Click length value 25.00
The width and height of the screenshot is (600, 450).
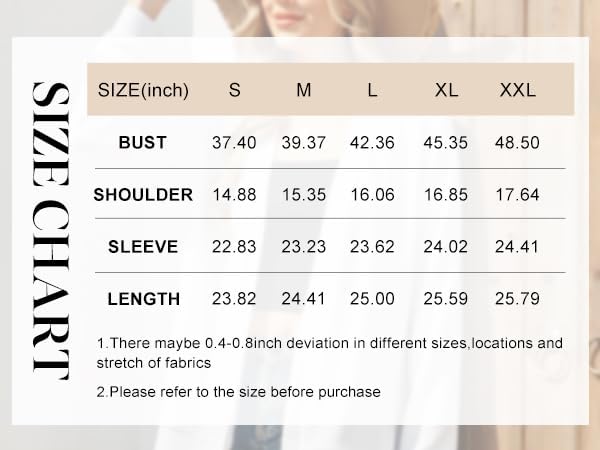click(372, 299)
